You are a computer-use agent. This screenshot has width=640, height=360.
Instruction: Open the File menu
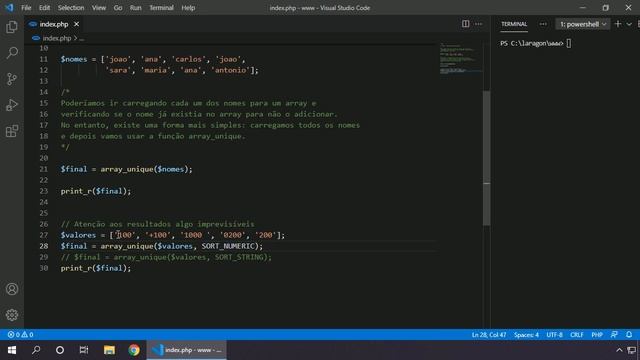26,8
